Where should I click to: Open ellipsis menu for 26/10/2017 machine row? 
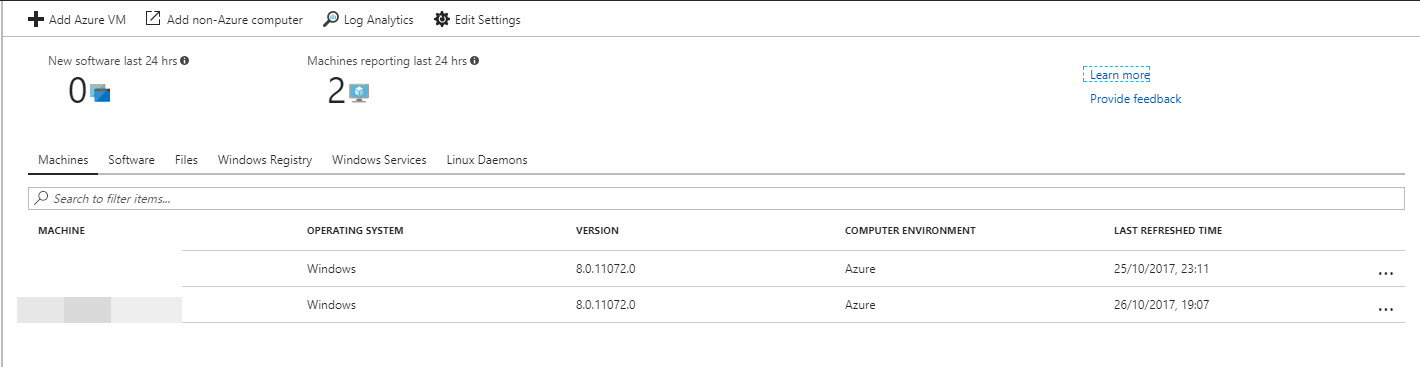coord(1385,308)
